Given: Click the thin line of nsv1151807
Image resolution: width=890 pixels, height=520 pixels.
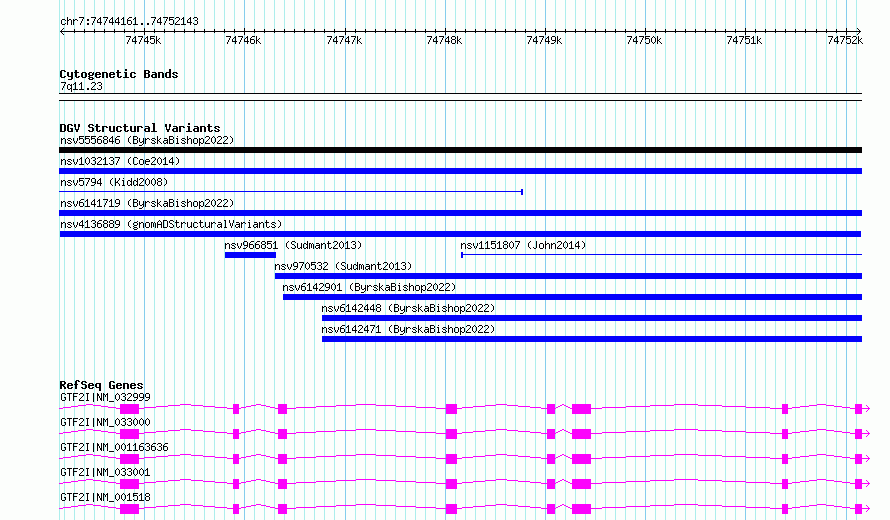Looking at the screenshot, I should (x=661, y=255).
